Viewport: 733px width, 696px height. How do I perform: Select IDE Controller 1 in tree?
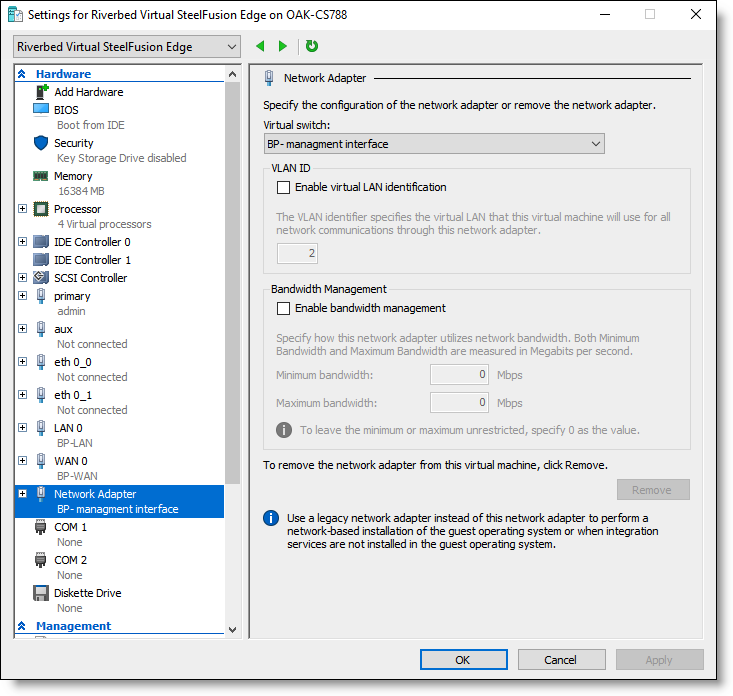(92, 260)
